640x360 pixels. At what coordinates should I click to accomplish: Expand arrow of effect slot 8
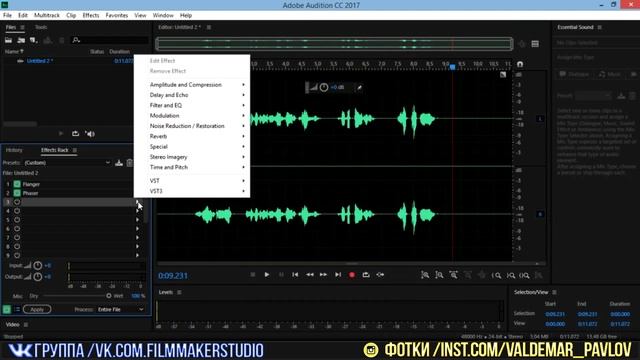(138, 247)
